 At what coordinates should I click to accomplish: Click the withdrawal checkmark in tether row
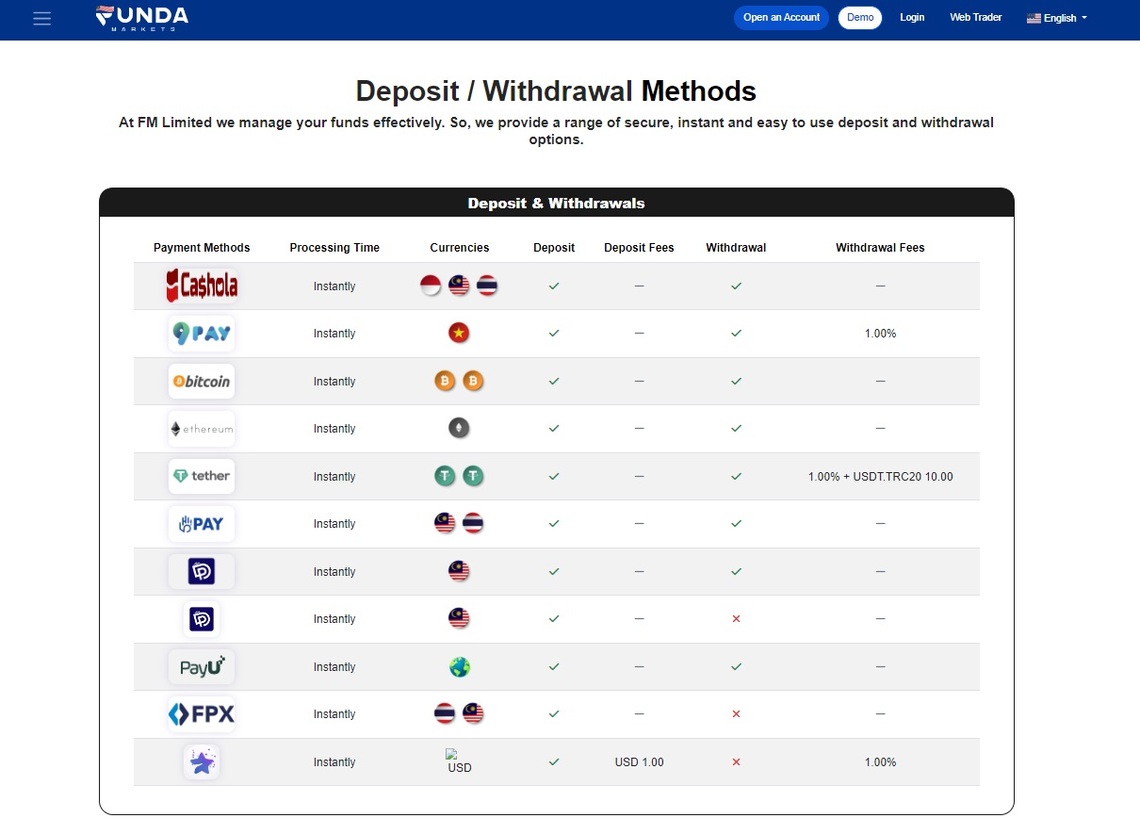pos(736,476)
